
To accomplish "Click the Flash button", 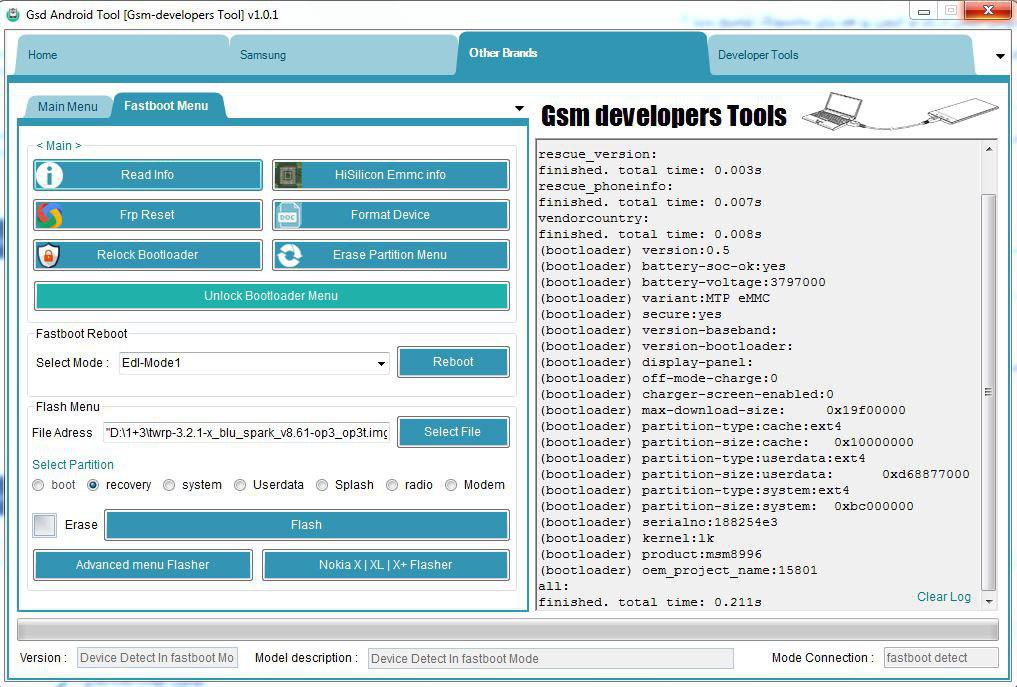I will 307,525.
